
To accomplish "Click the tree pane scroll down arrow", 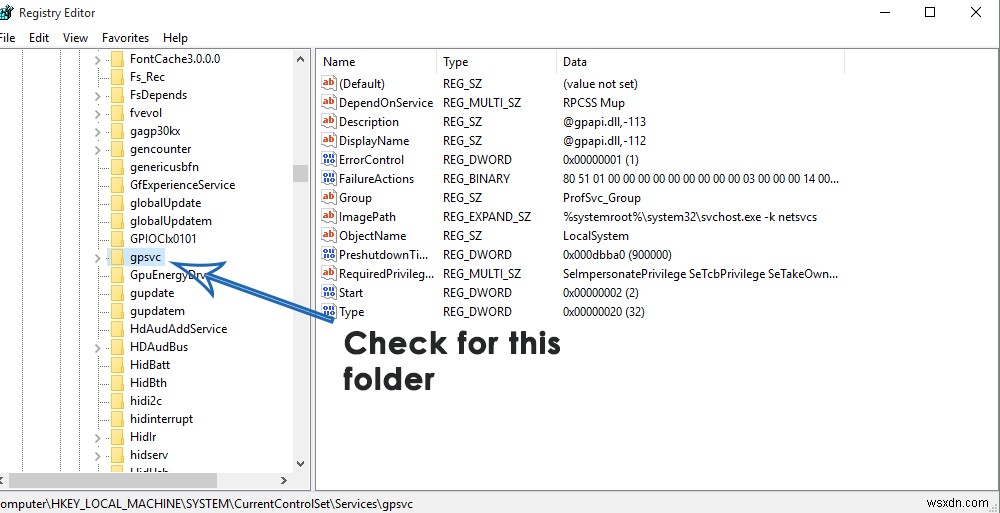I will pyautogui.click(x=300, y=464).
